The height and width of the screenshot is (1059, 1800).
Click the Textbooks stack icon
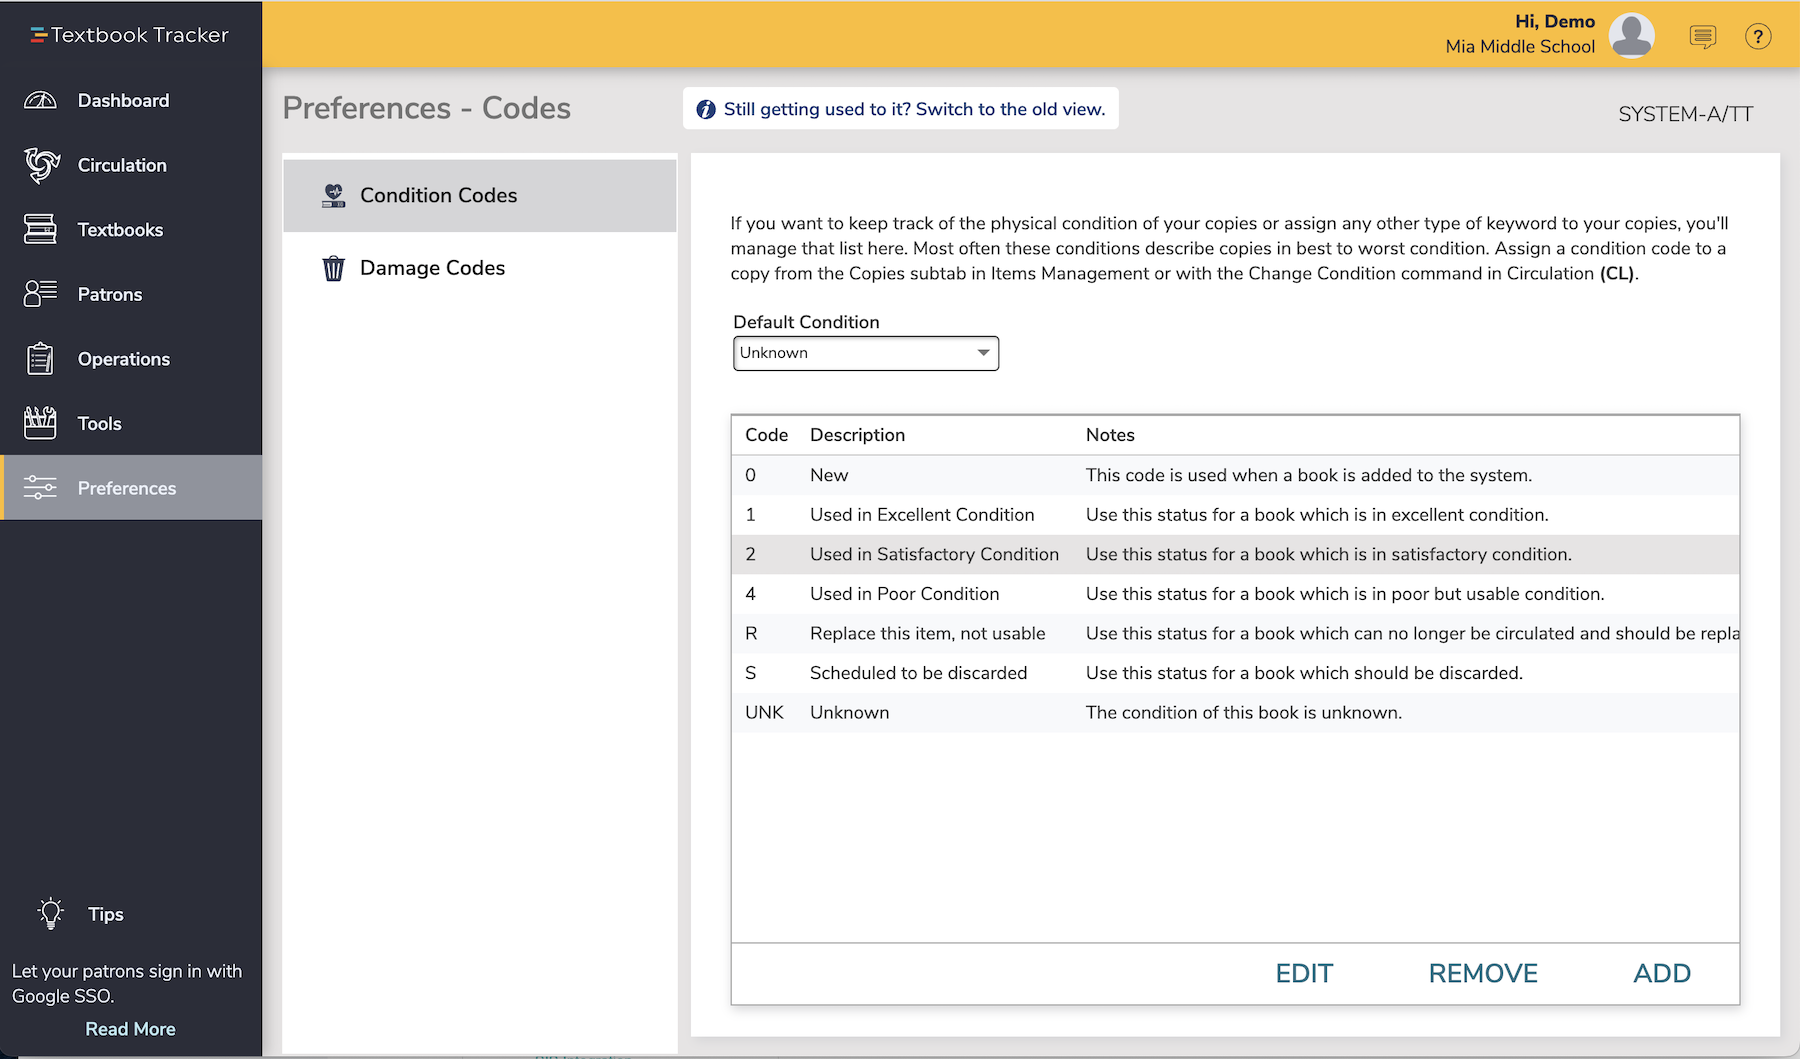point(40,229)
